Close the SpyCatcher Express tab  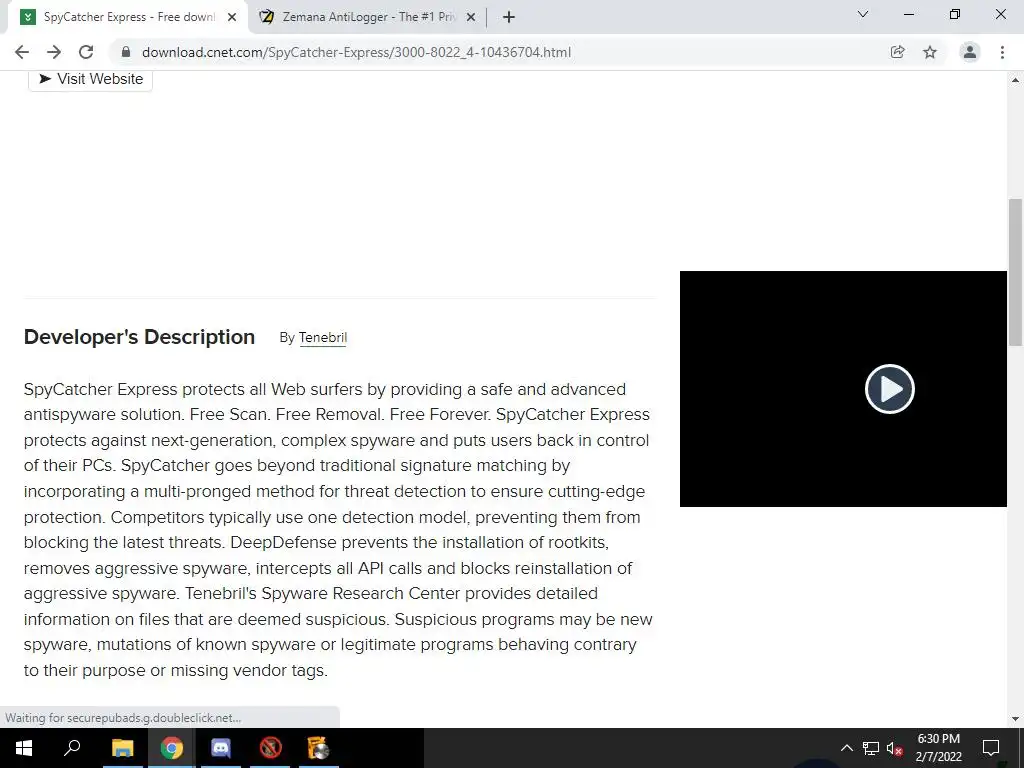(x=232, y=17)
